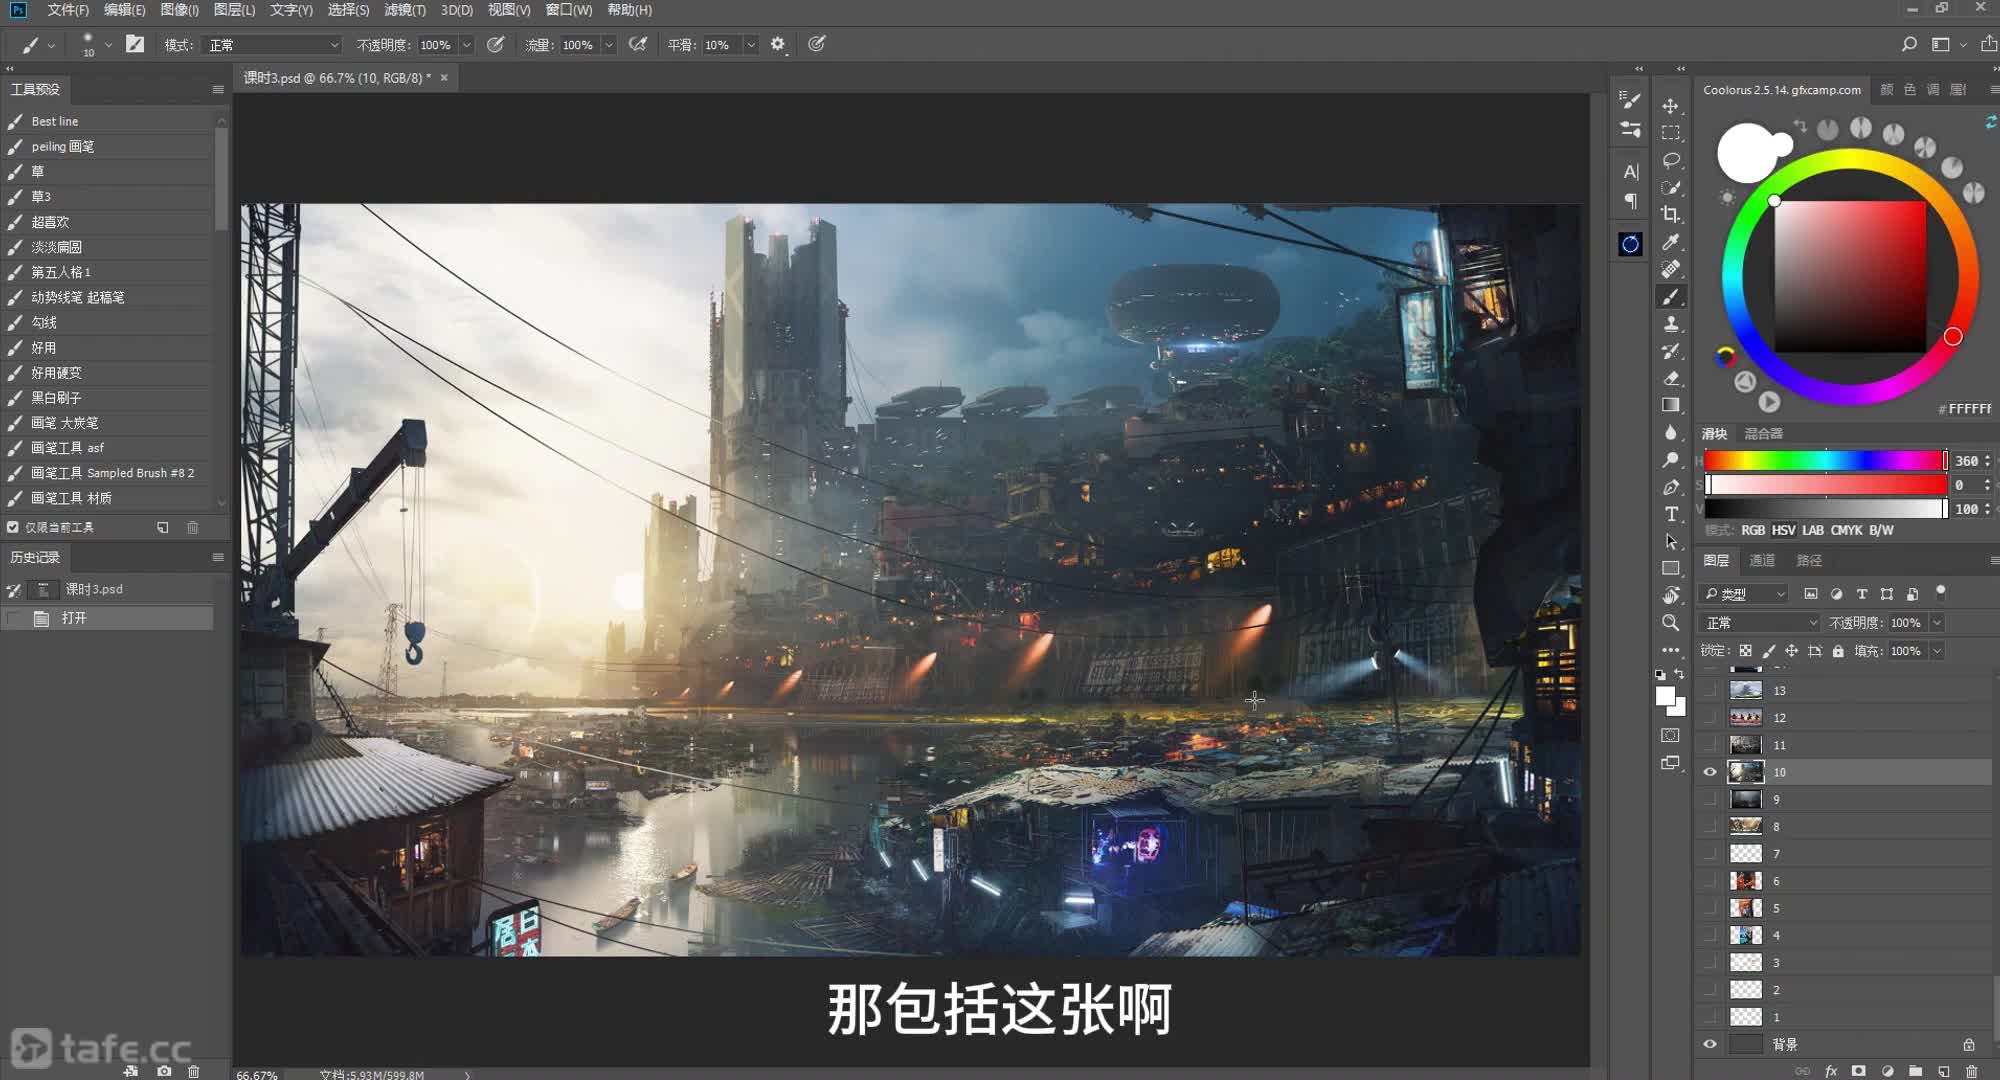Select the Brush tool in toolbox
2000x1080 pixels.
(1670, 297)
